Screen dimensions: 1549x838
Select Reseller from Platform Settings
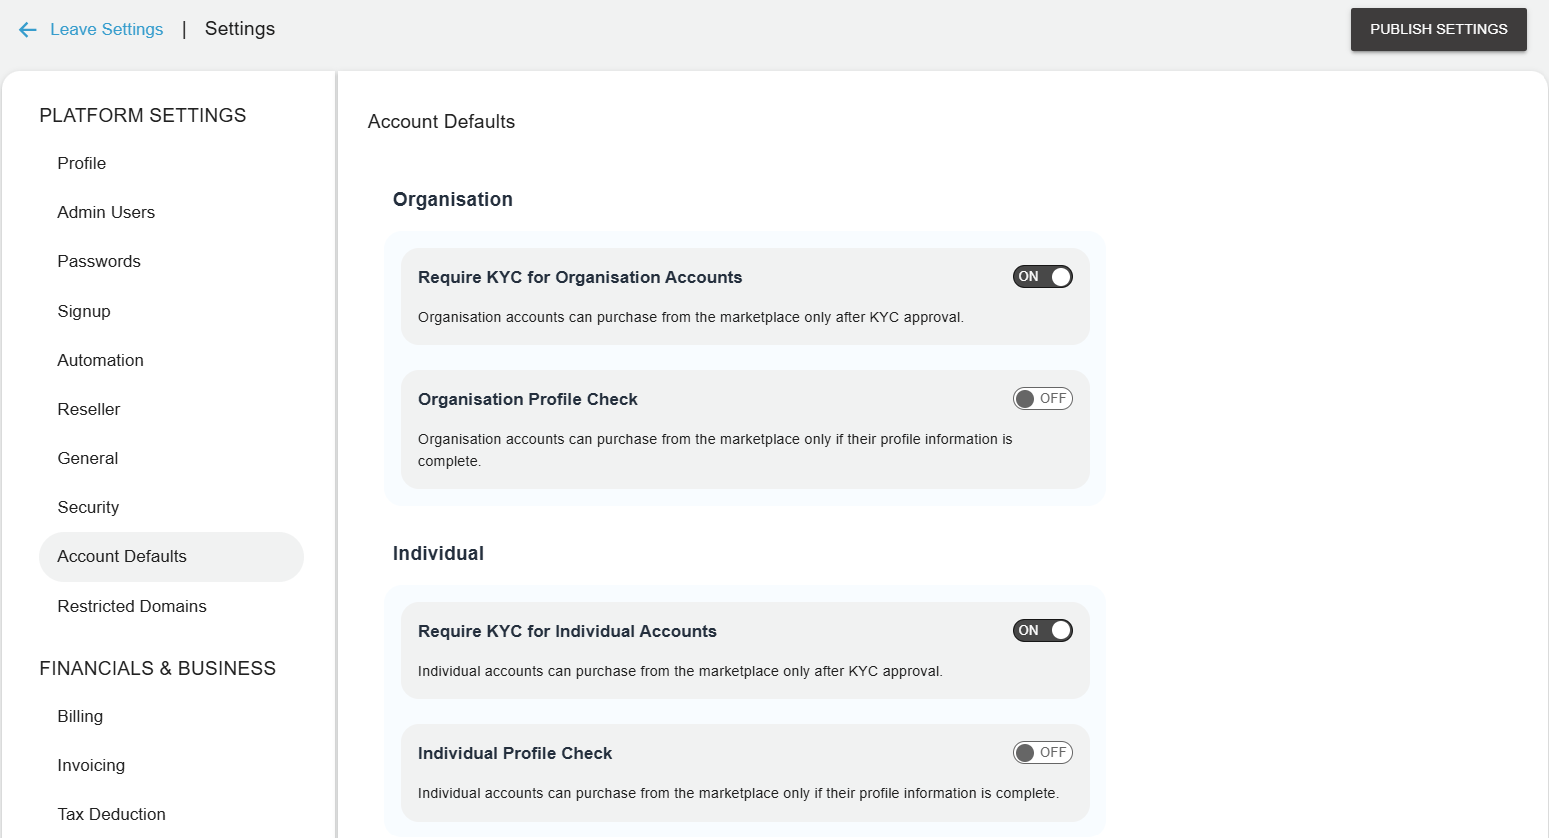(86, 409)
